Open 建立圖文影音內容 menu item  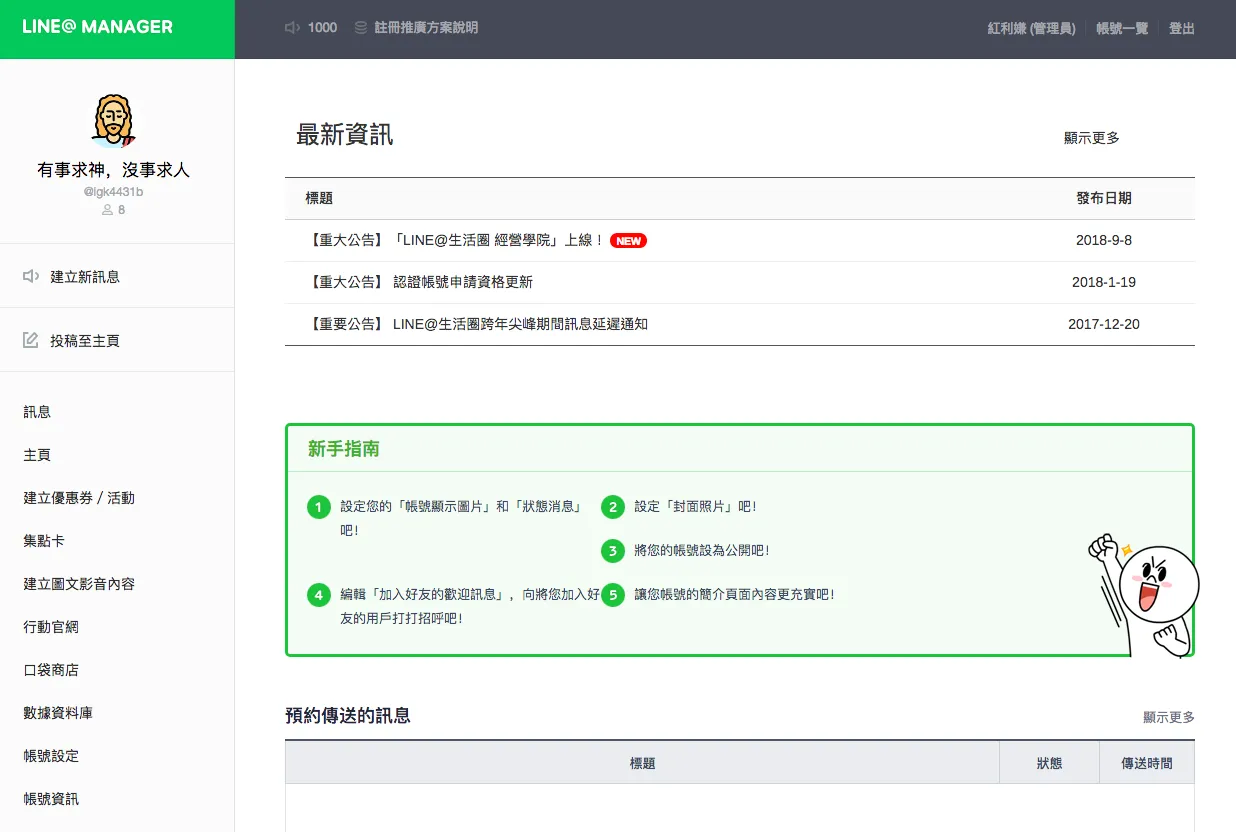point(79,583)
